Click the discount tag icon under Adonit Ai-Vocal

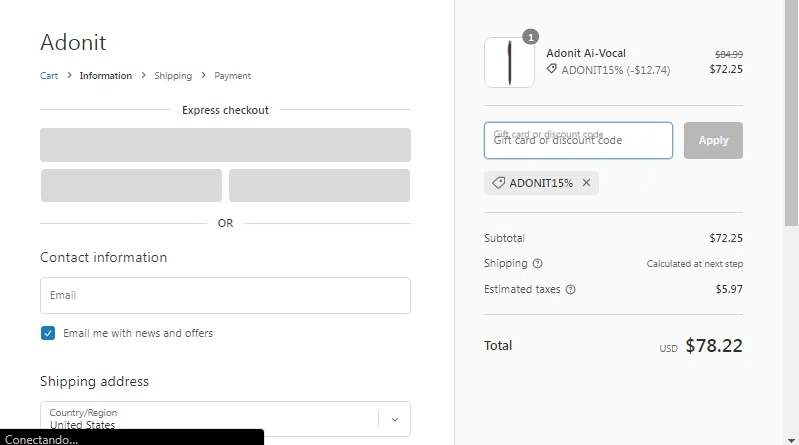pyautogui.click(x=552, y=69)
